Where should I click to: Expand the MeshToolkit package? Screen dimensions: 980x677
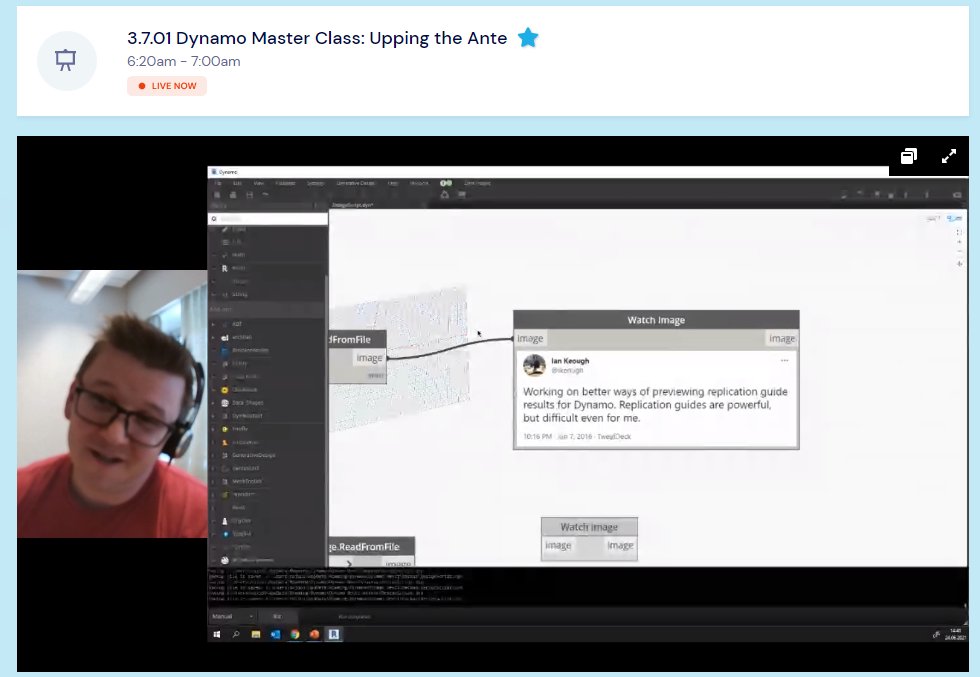214,482
